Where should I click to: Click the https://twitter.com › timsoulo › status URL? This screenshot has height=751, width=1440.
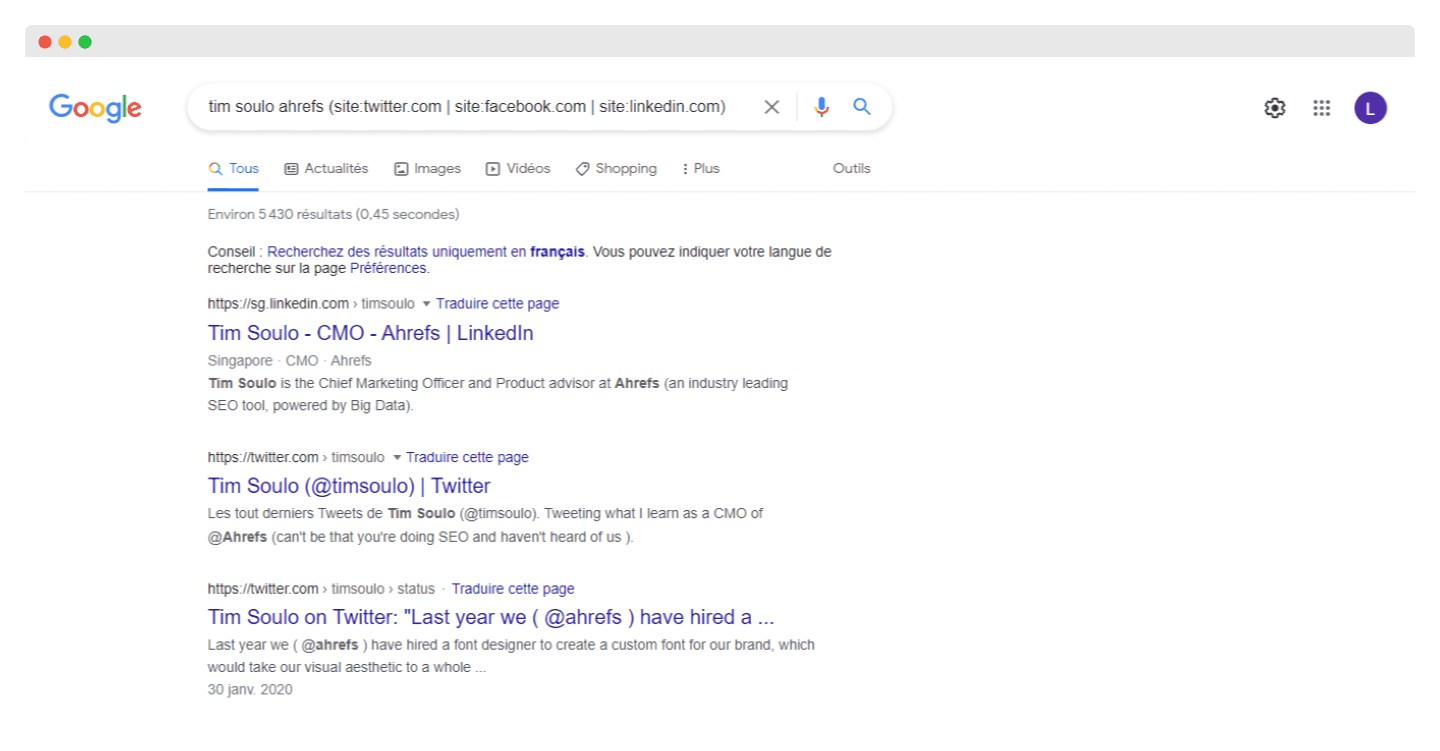click(321, 588)
